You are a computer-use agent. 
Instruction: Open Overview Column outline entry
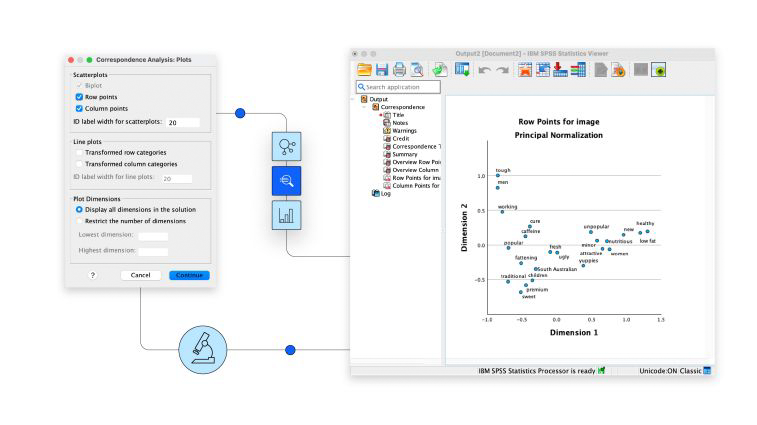click(x=415, y=170)
